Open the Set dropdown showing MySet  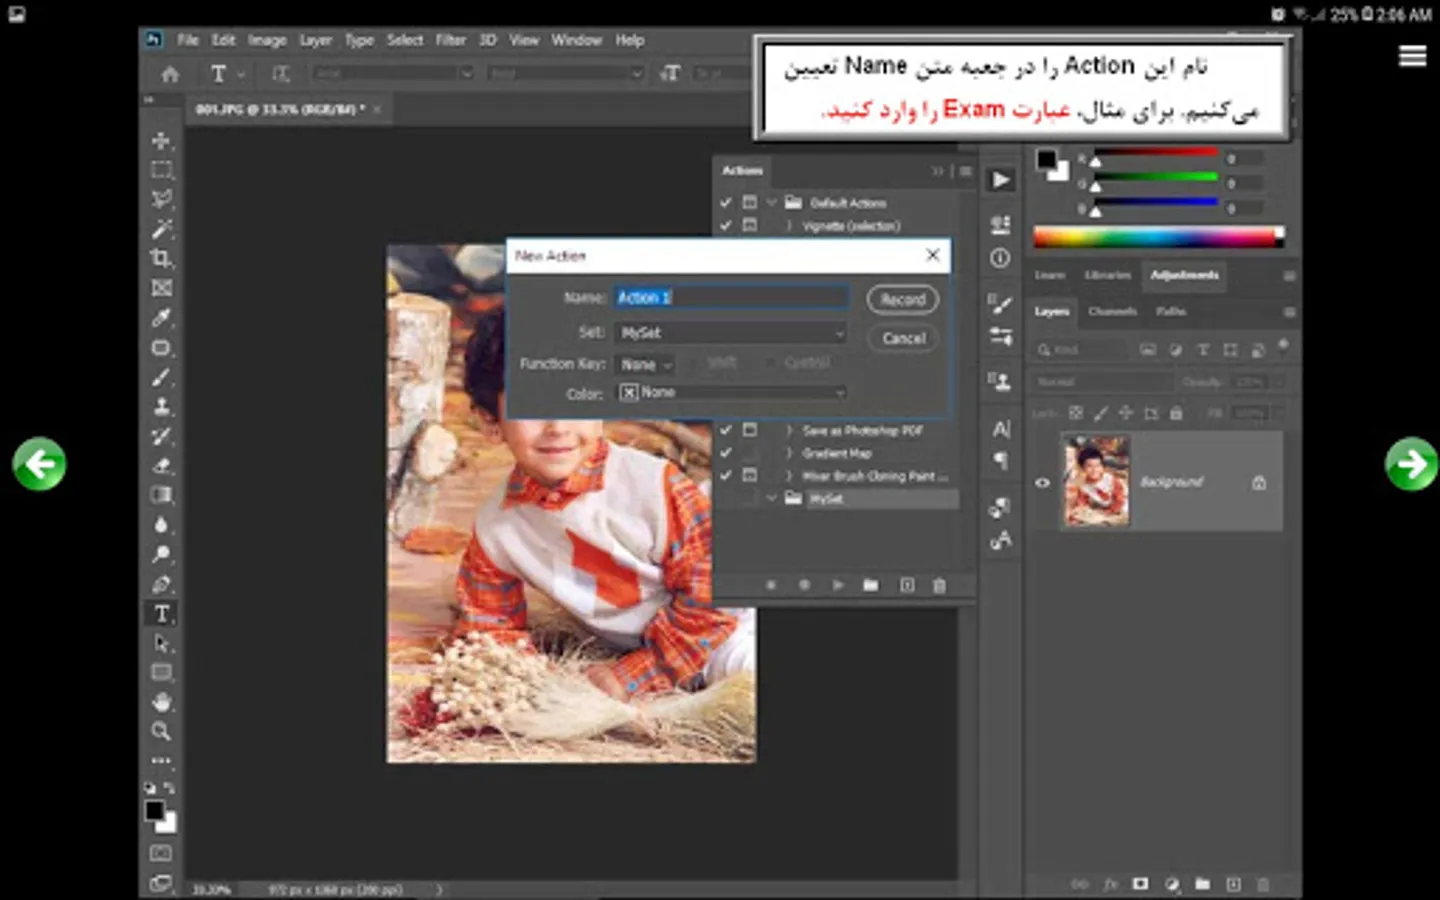(x=732, y=333)
